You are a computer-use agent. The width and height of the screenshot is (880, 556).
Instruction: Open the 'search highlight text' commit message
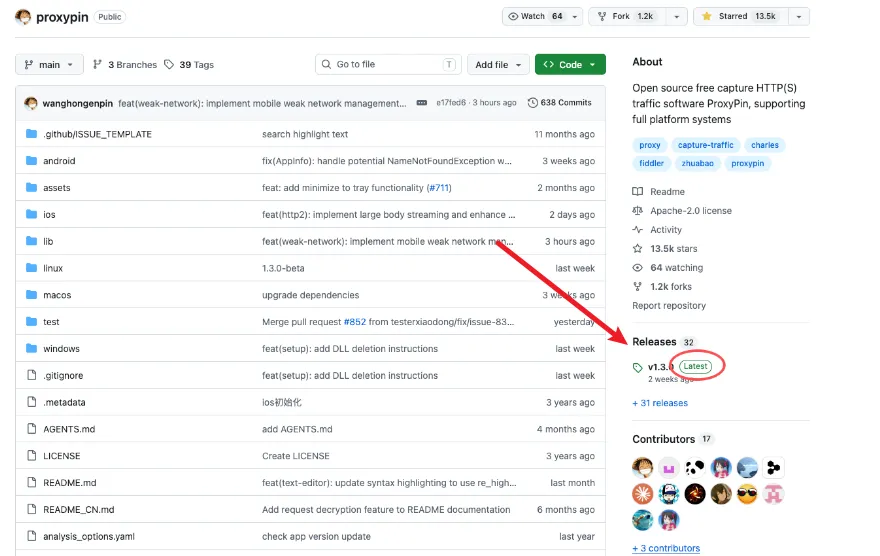coord(305,134)
